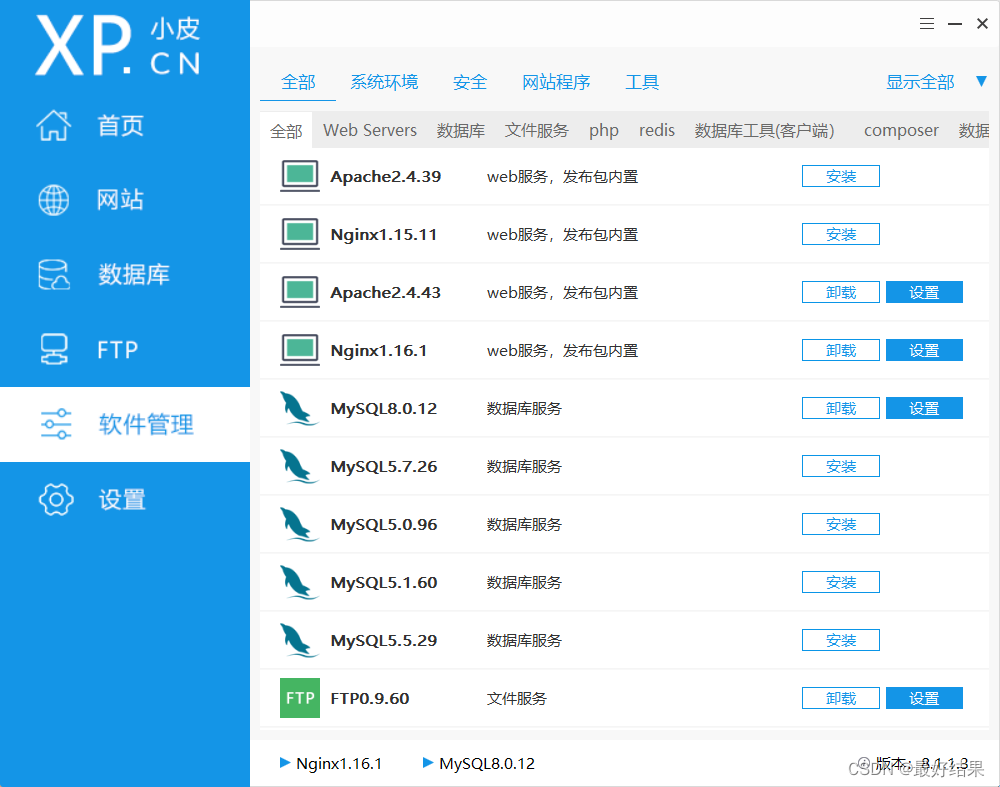Select redis sub-tab

[657, 130]
